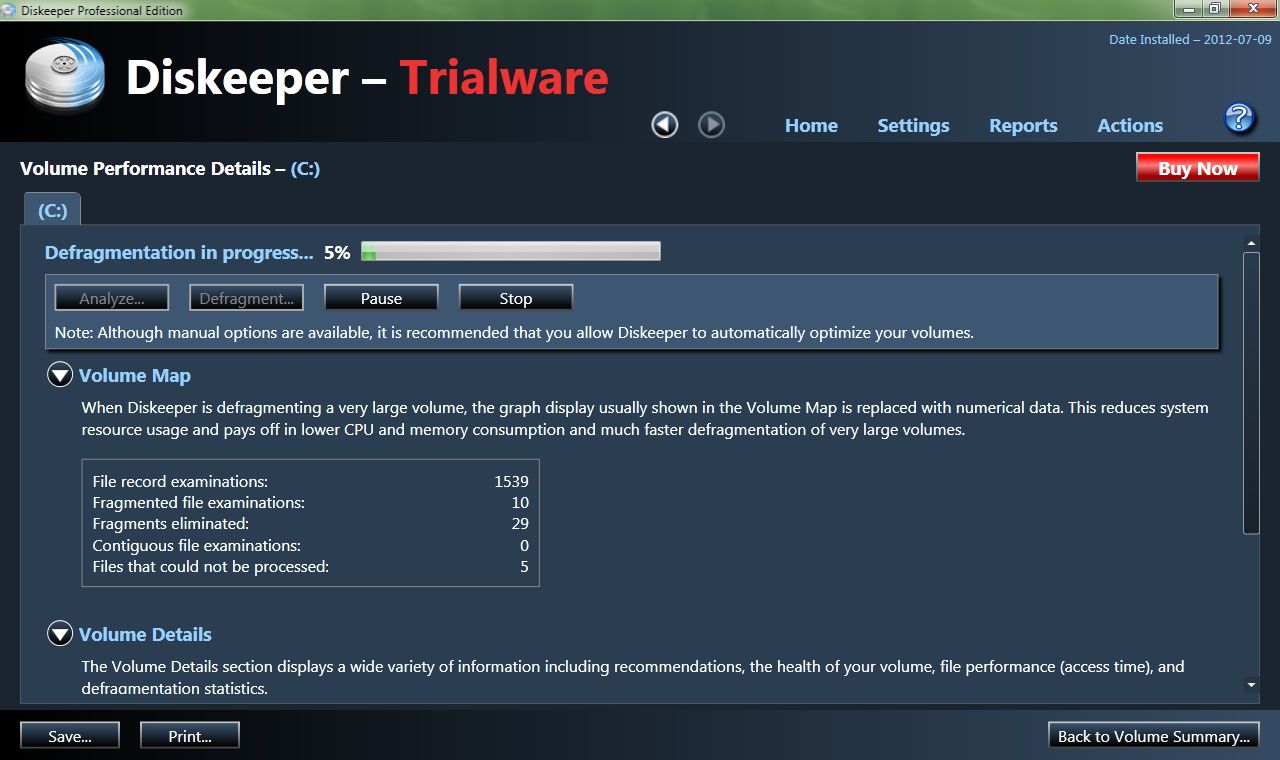This screenshot has height=760, width=1280.
Task: Click the red Trialware title text
Action: coord(504,78)
